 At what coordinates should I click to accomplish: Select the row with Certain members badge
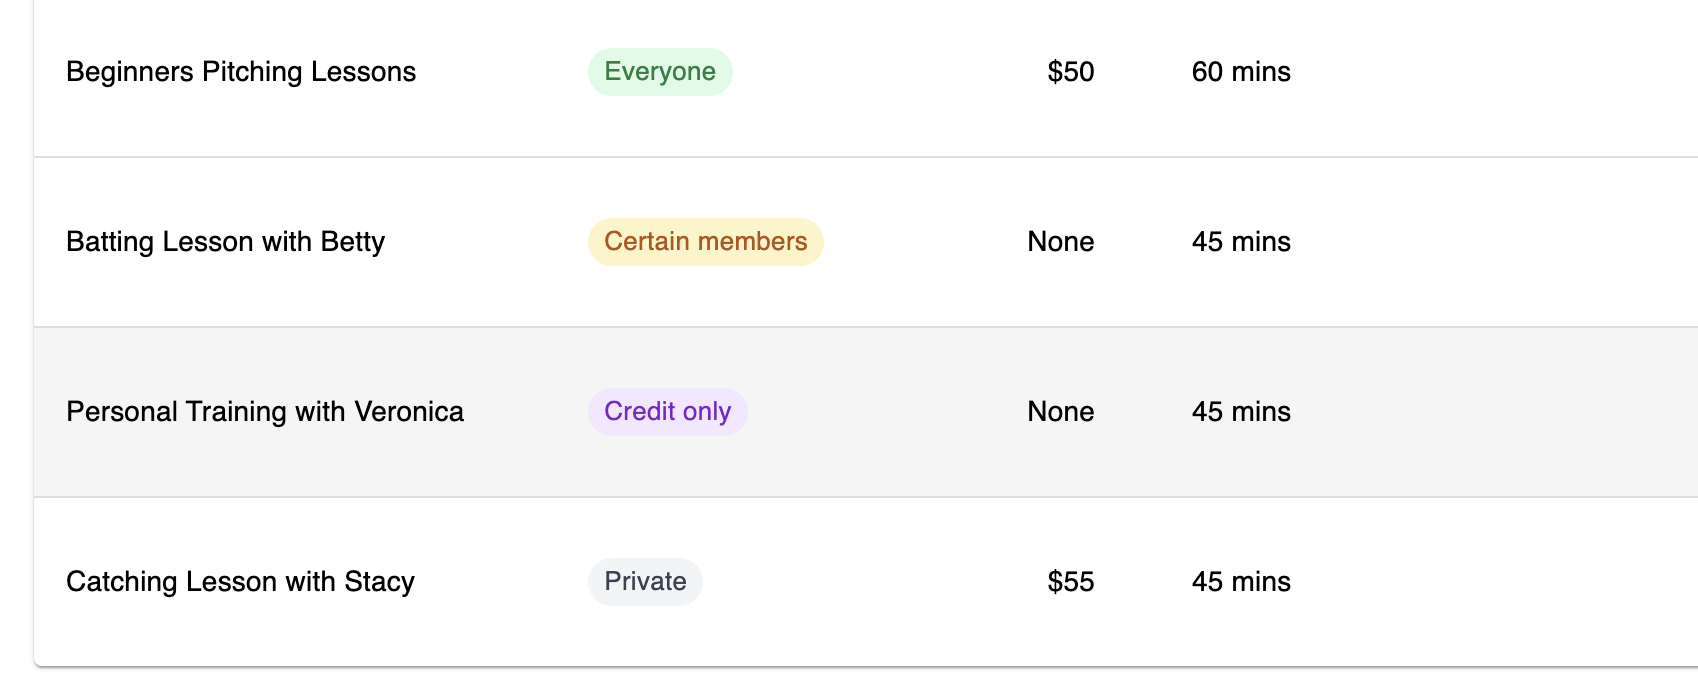coord(1450,242)
